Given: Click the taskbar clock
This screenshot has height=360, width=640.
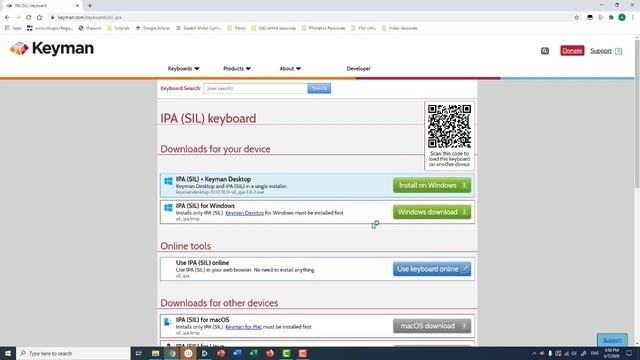Looking at the screenshot, I should (x=611, y=353).
